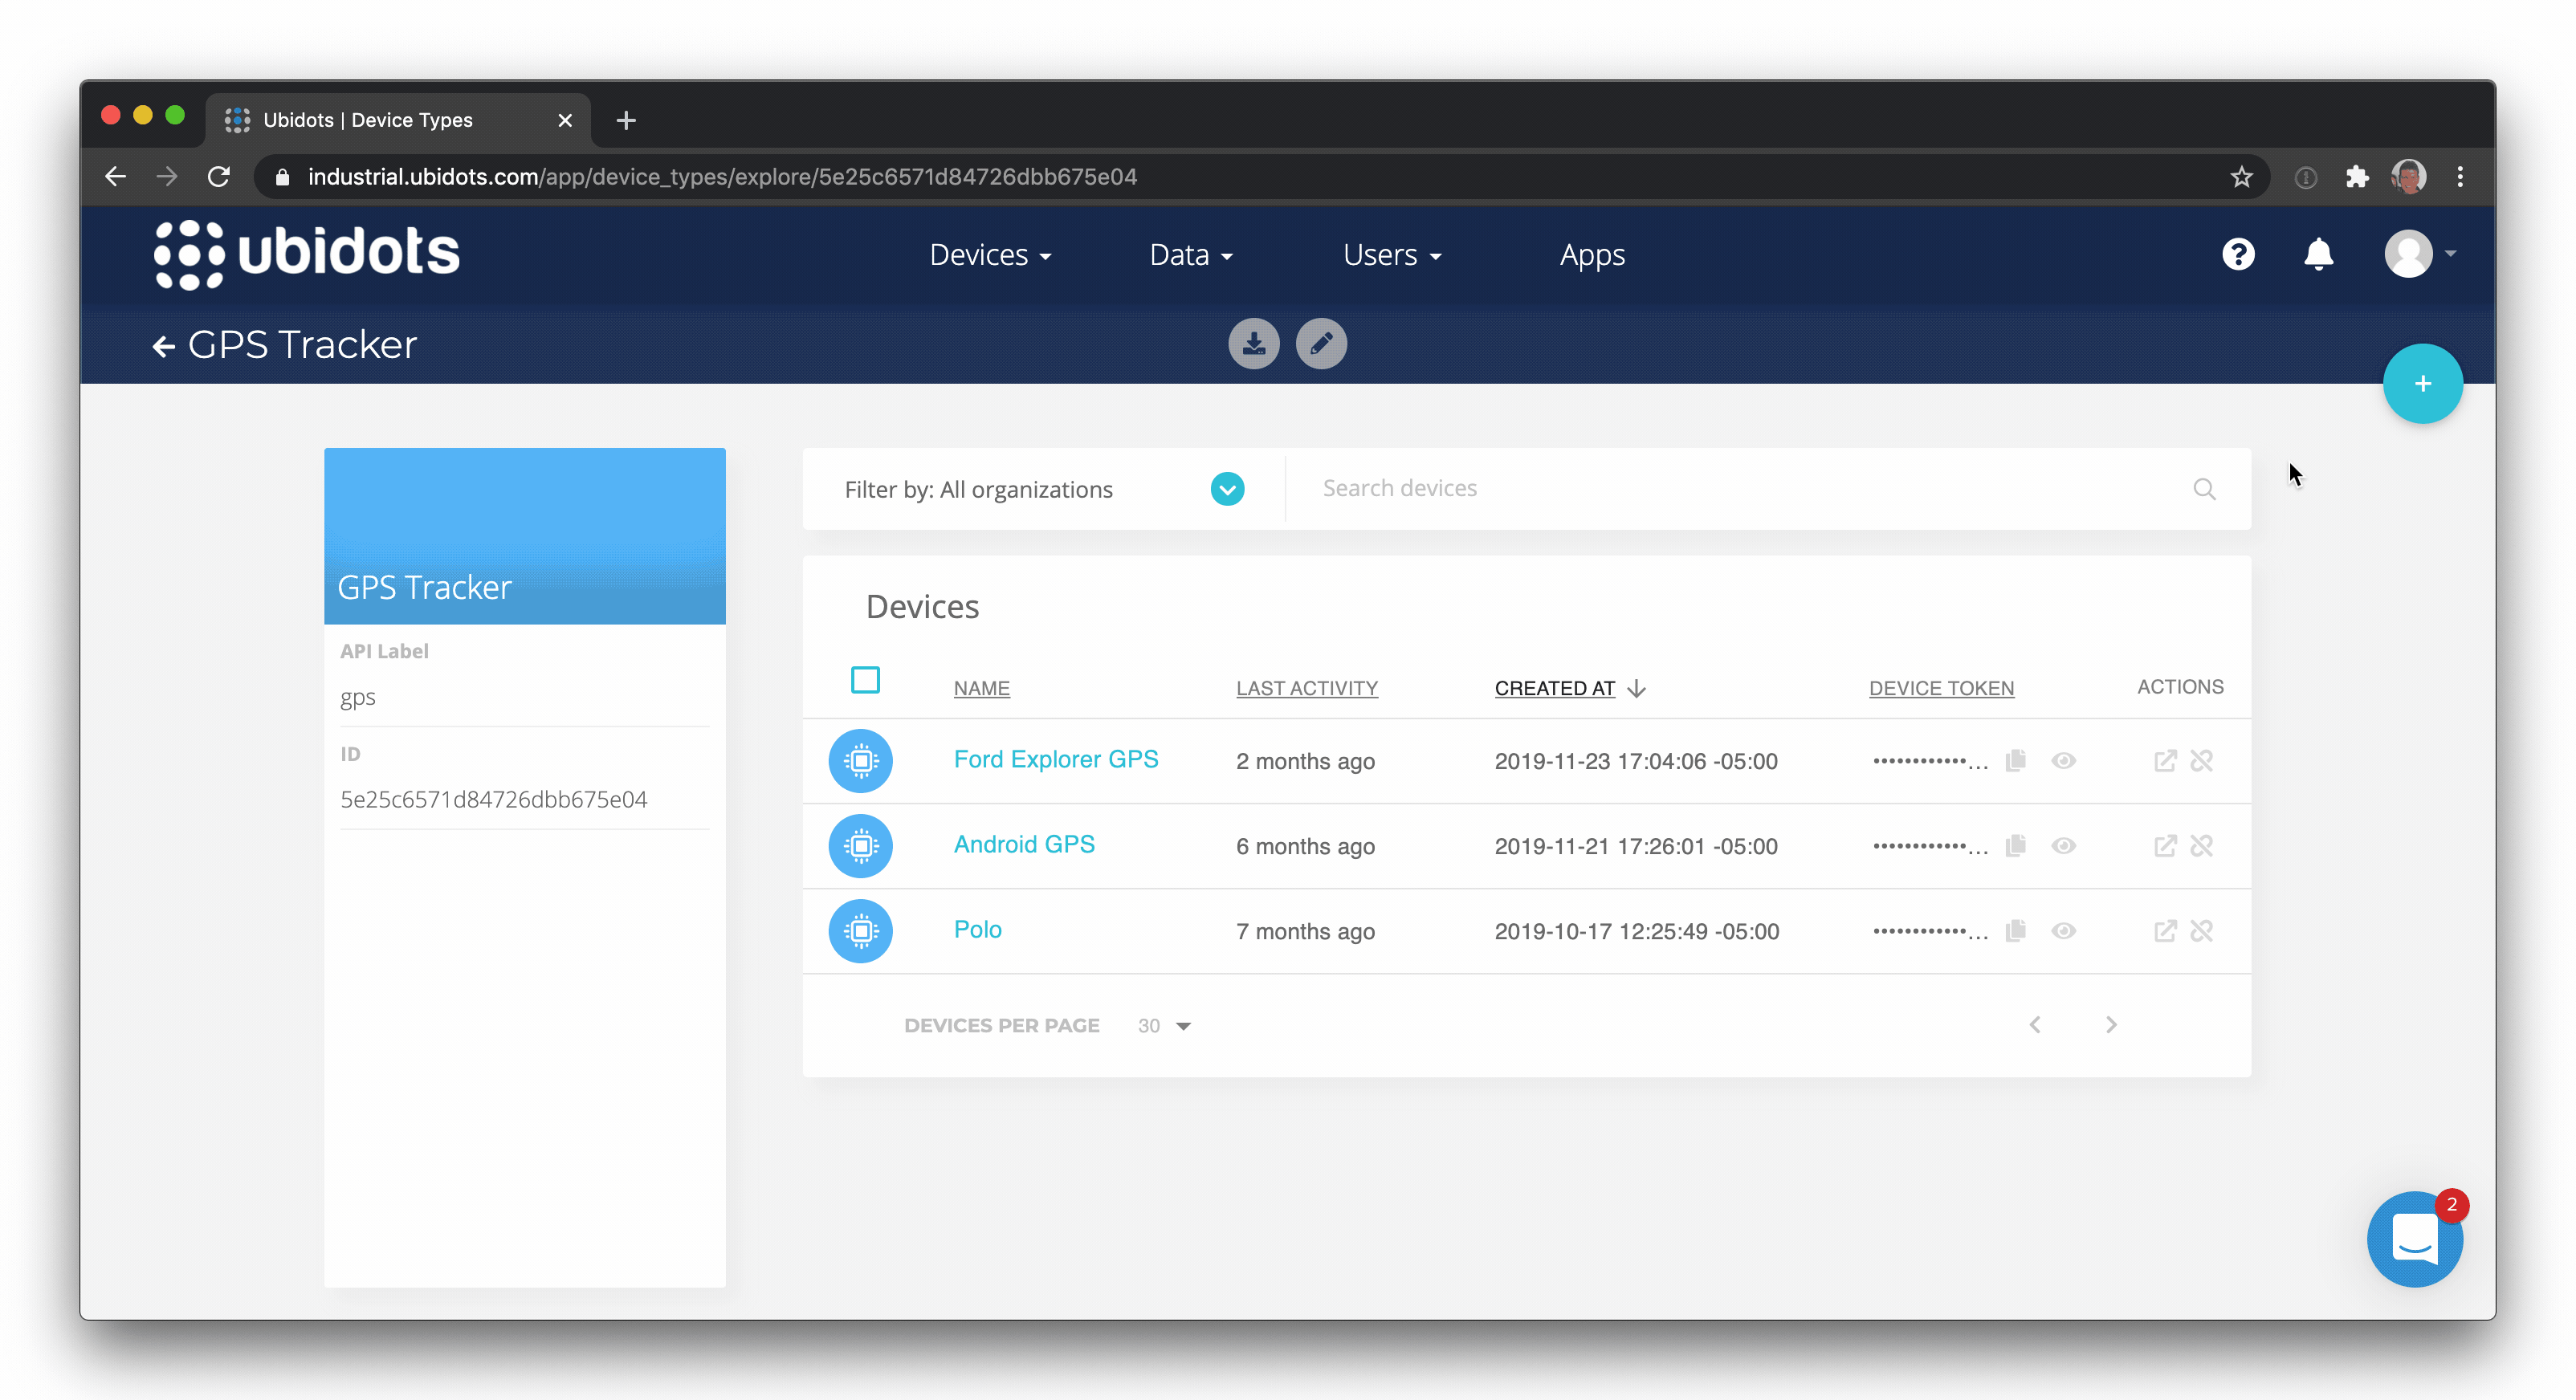Open Android GPS device in new window icon

pyautogui.click(x=2164, y=846)
